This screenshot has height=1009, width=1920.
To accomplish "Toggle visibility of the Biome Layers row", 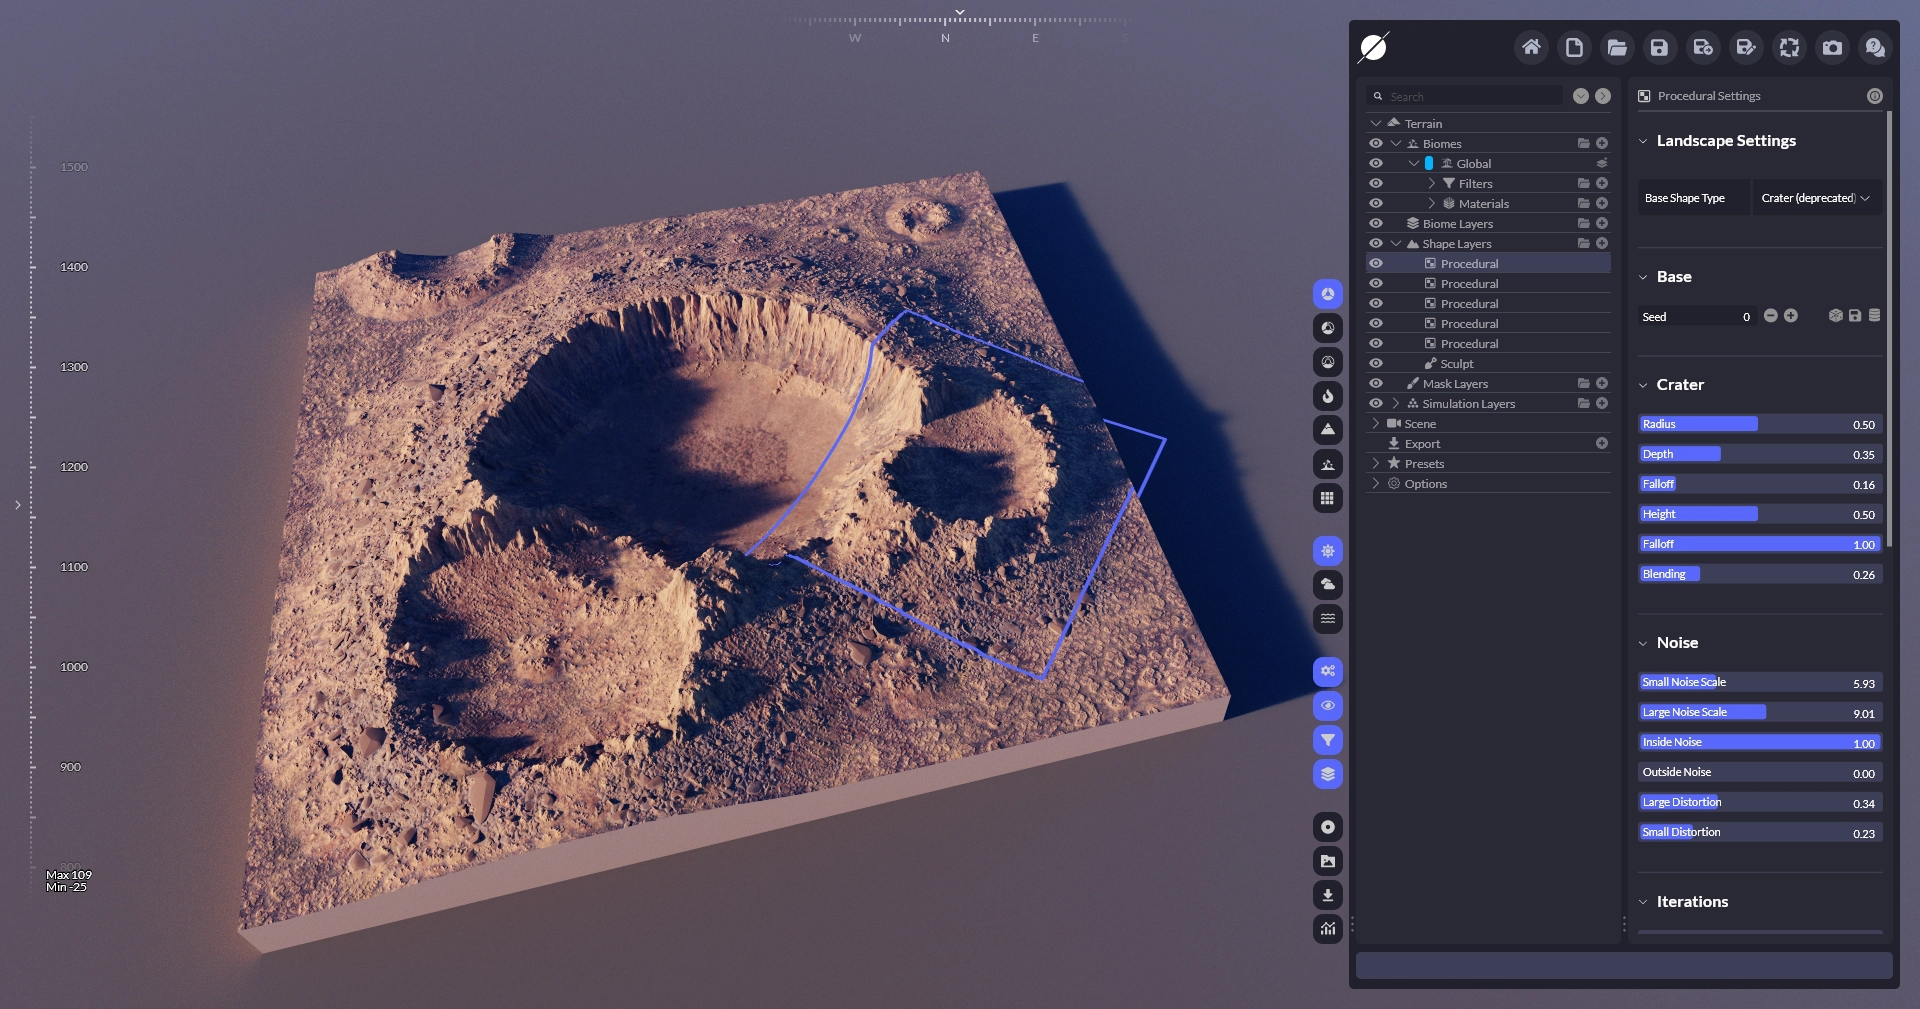I will coord(1376,224).
